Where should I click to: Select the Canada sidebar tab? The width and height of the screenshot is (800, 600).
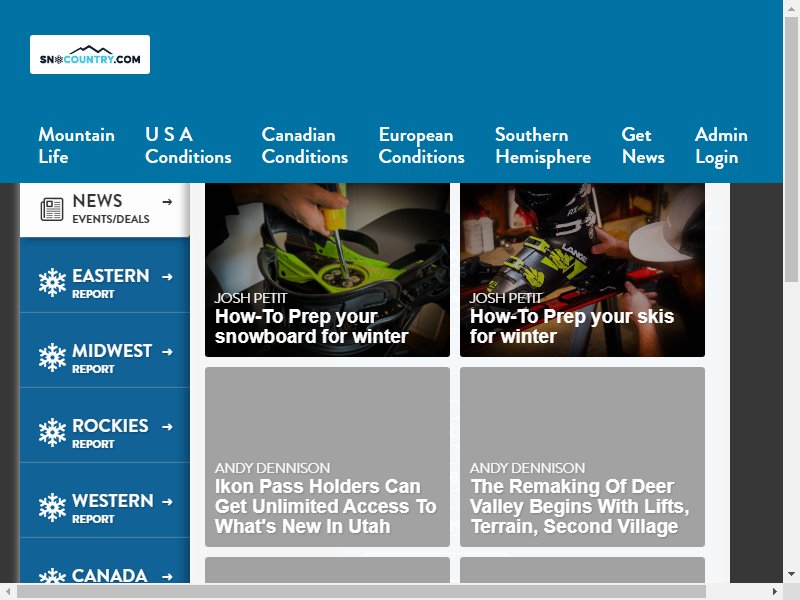point(105,561)
